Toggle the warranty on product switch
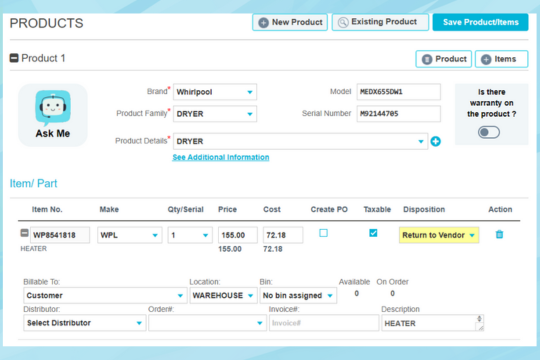This screenshot has width=540, height=360. [489, 132]
